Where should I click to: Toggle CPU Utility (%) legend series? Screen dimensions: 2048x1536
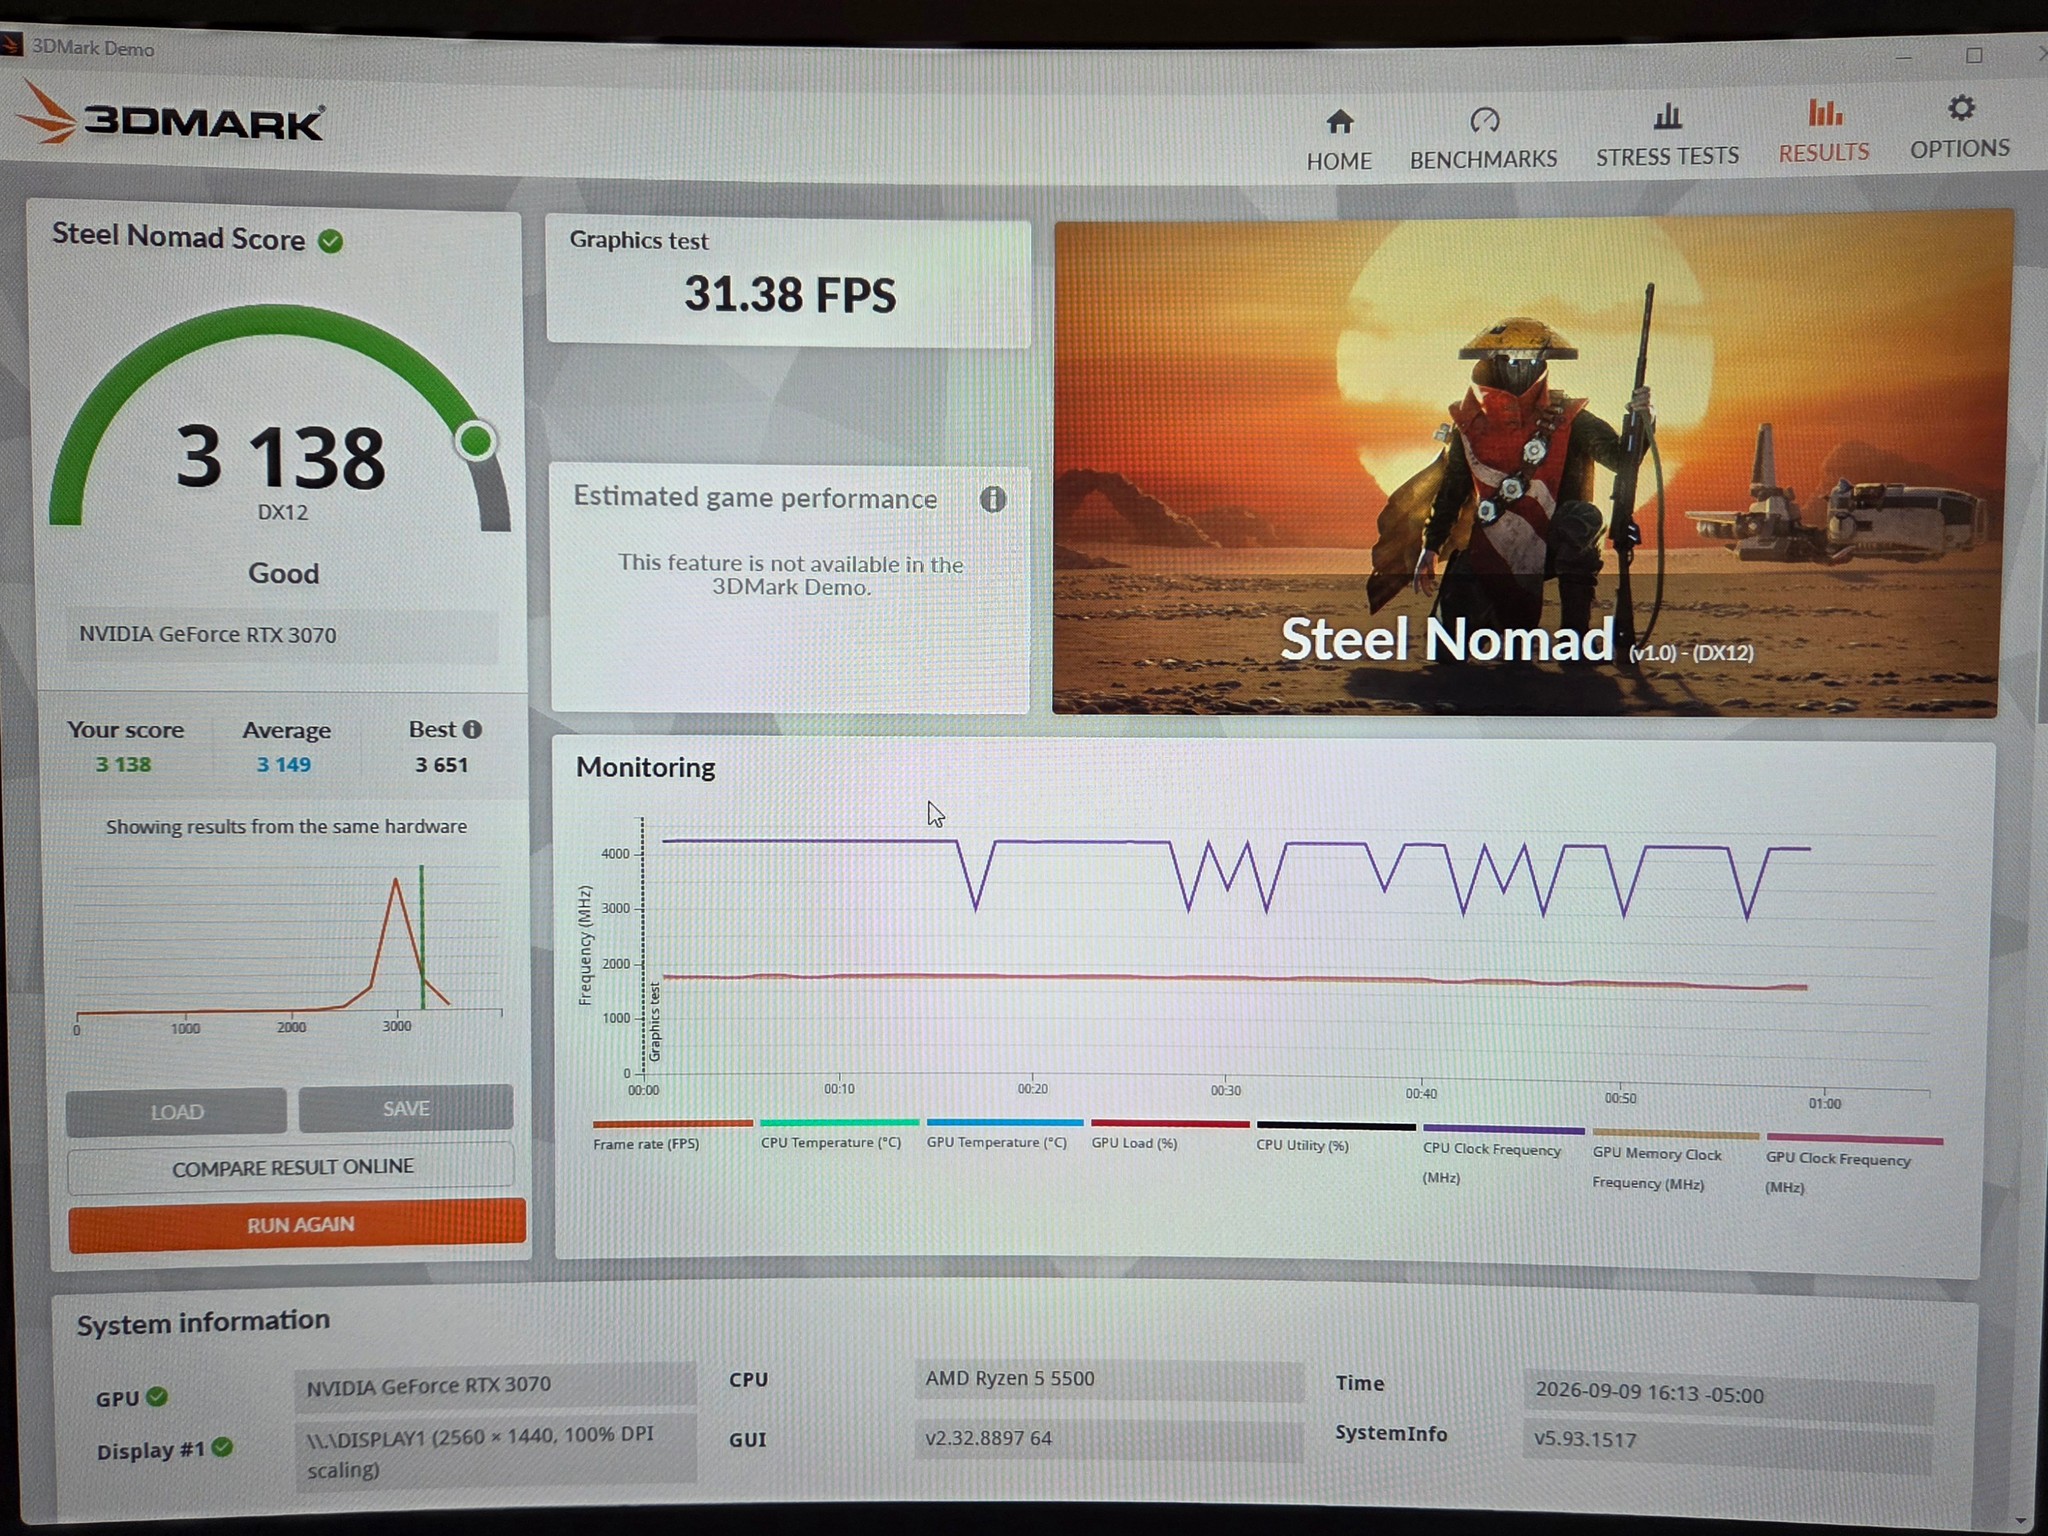click(x=1335, y=1136)
